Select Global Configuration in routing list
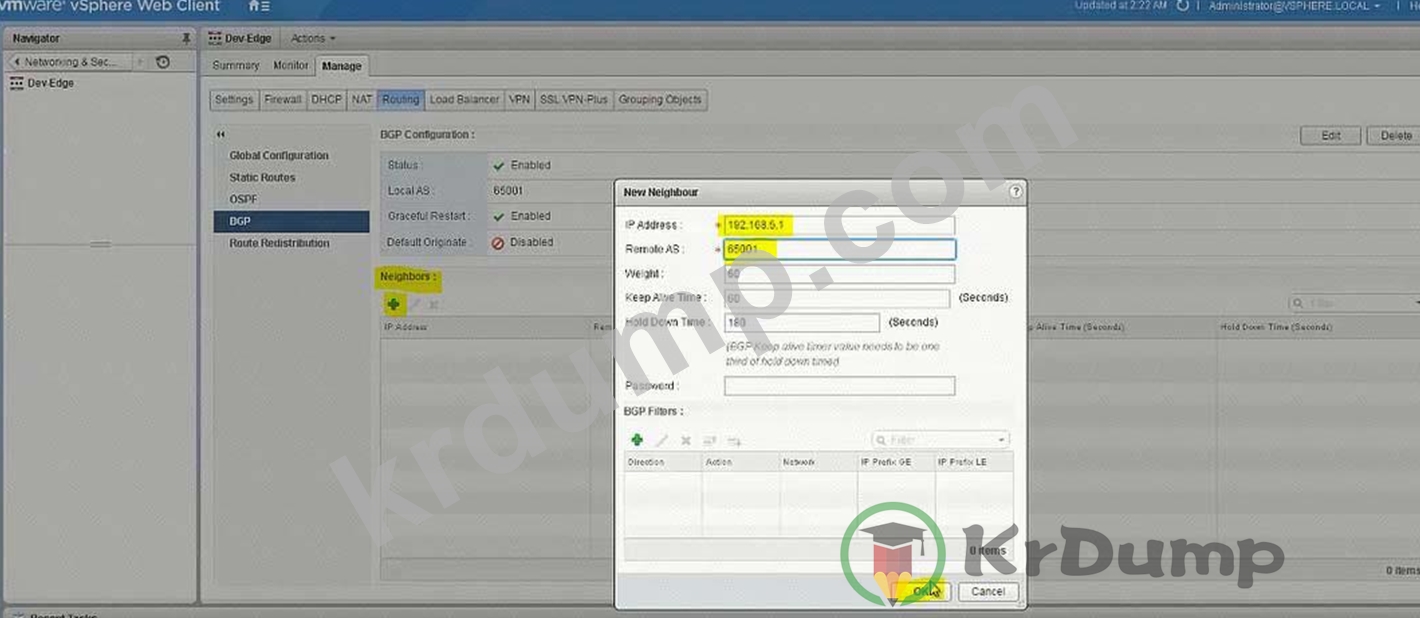1420x618 pixels. pyautogui.click(x=279, y=156)
